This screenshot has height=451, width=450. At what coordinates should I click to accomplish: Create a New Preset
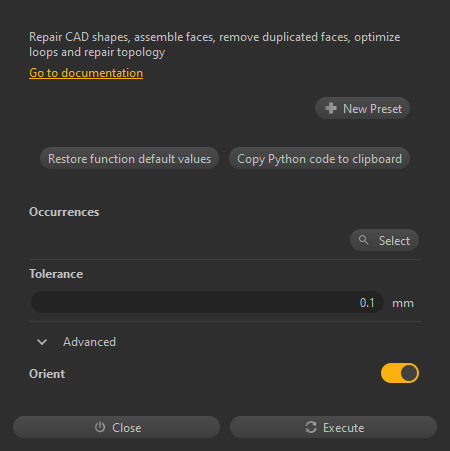tap(362, 108)
